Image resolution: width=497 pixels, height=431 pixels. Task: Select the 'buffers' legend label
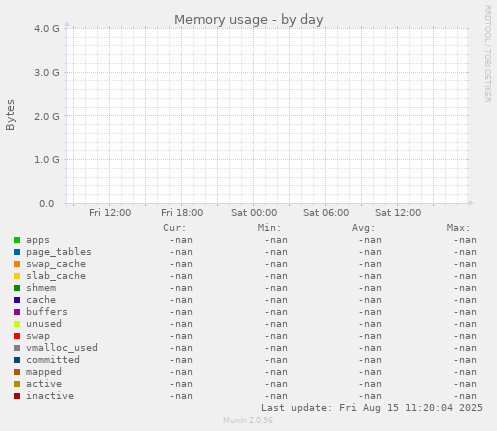pyautogui.click(x=47, y=312)
